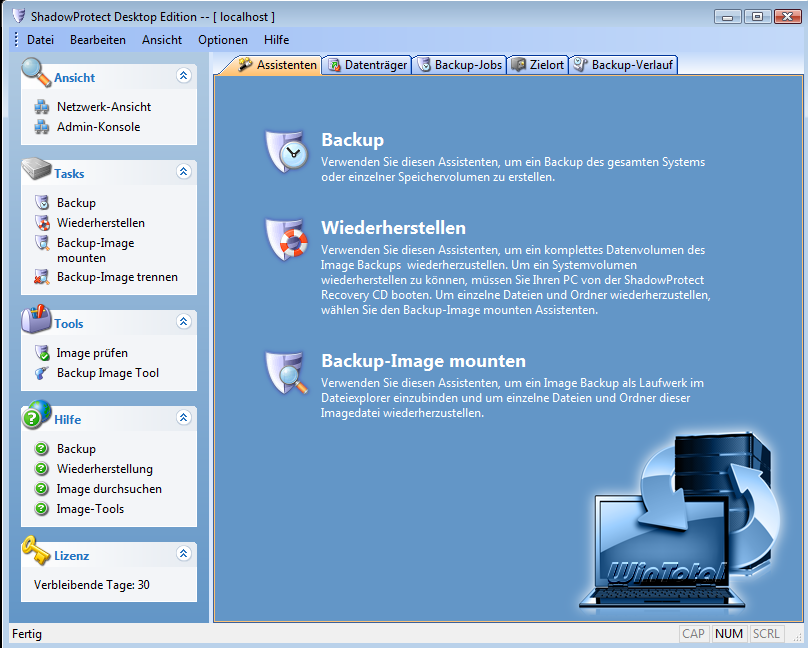Open the Hilfe menu in menu bar

[x=276, y=40]
